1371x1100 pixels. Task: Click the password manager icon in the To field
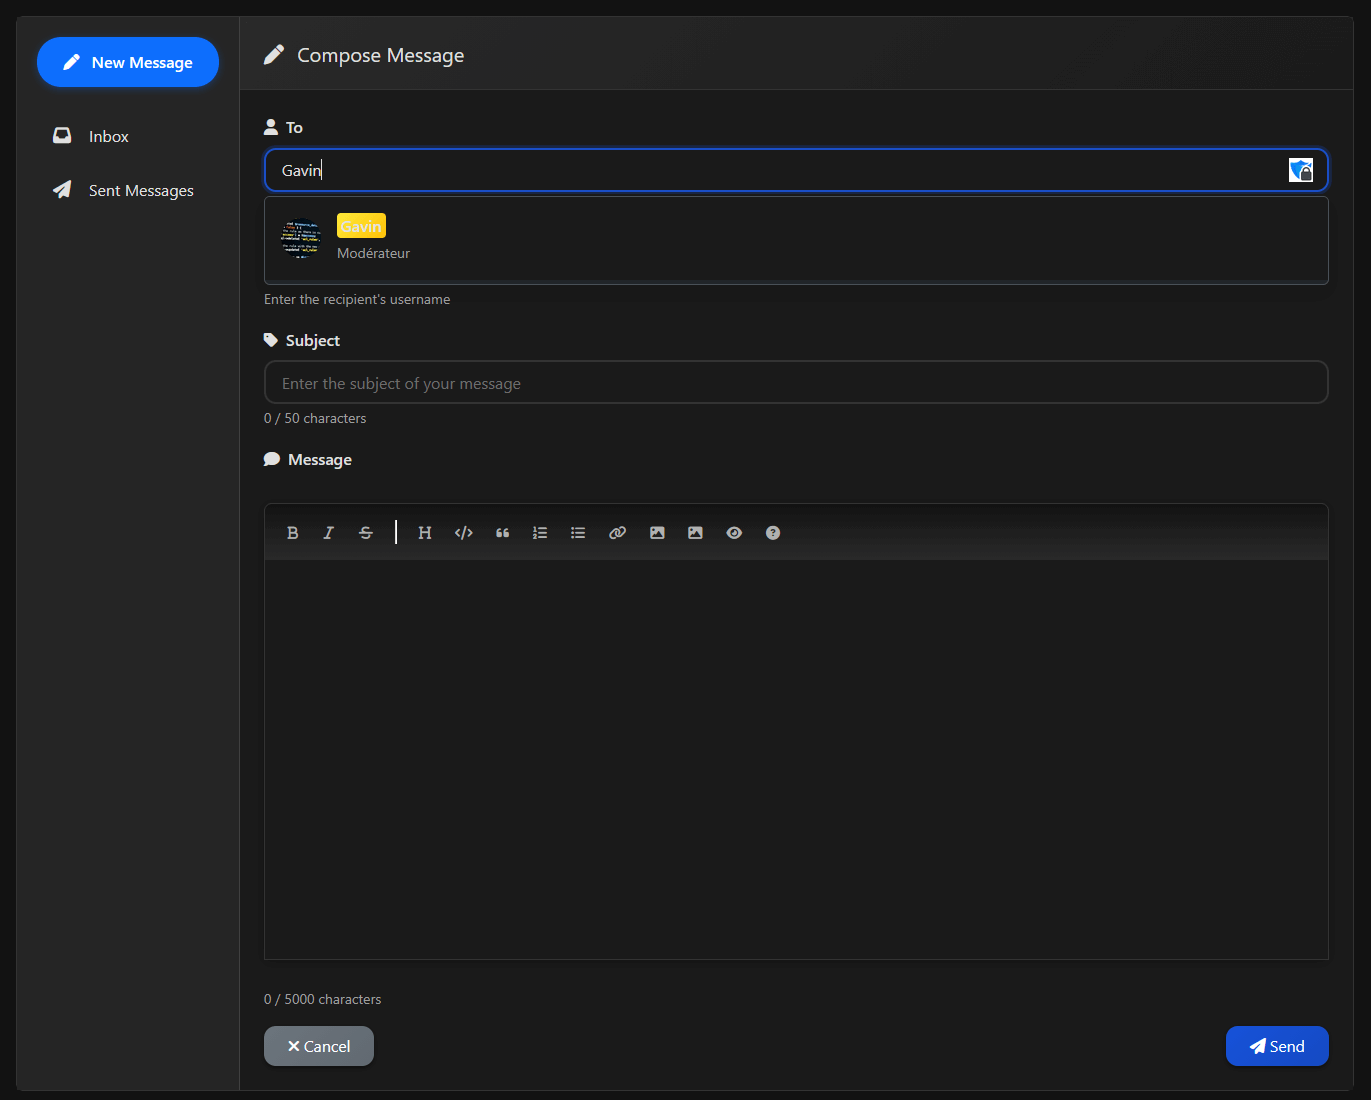(1300, 171)
